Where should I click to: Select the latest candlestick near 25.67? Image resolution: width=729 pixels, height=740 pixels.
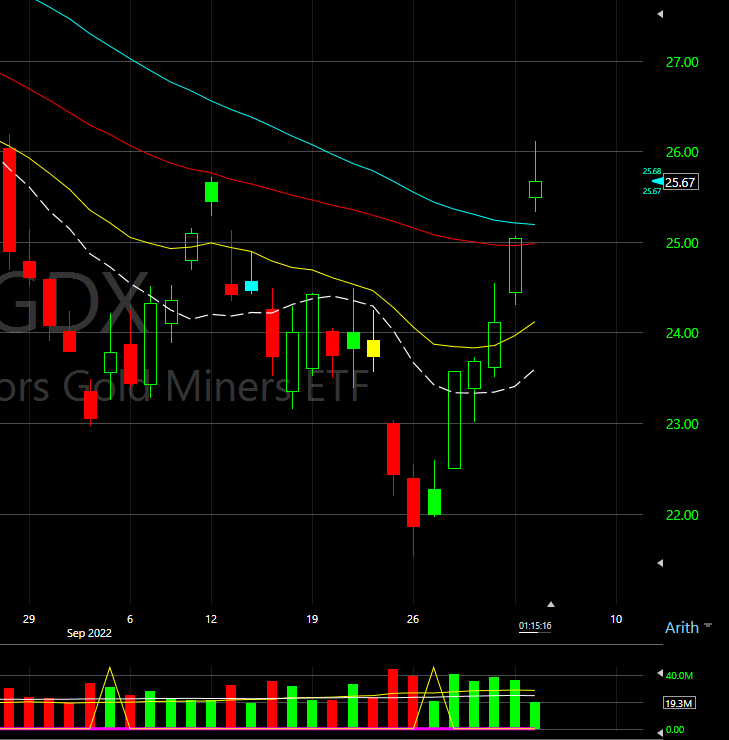tap(535, 189)
